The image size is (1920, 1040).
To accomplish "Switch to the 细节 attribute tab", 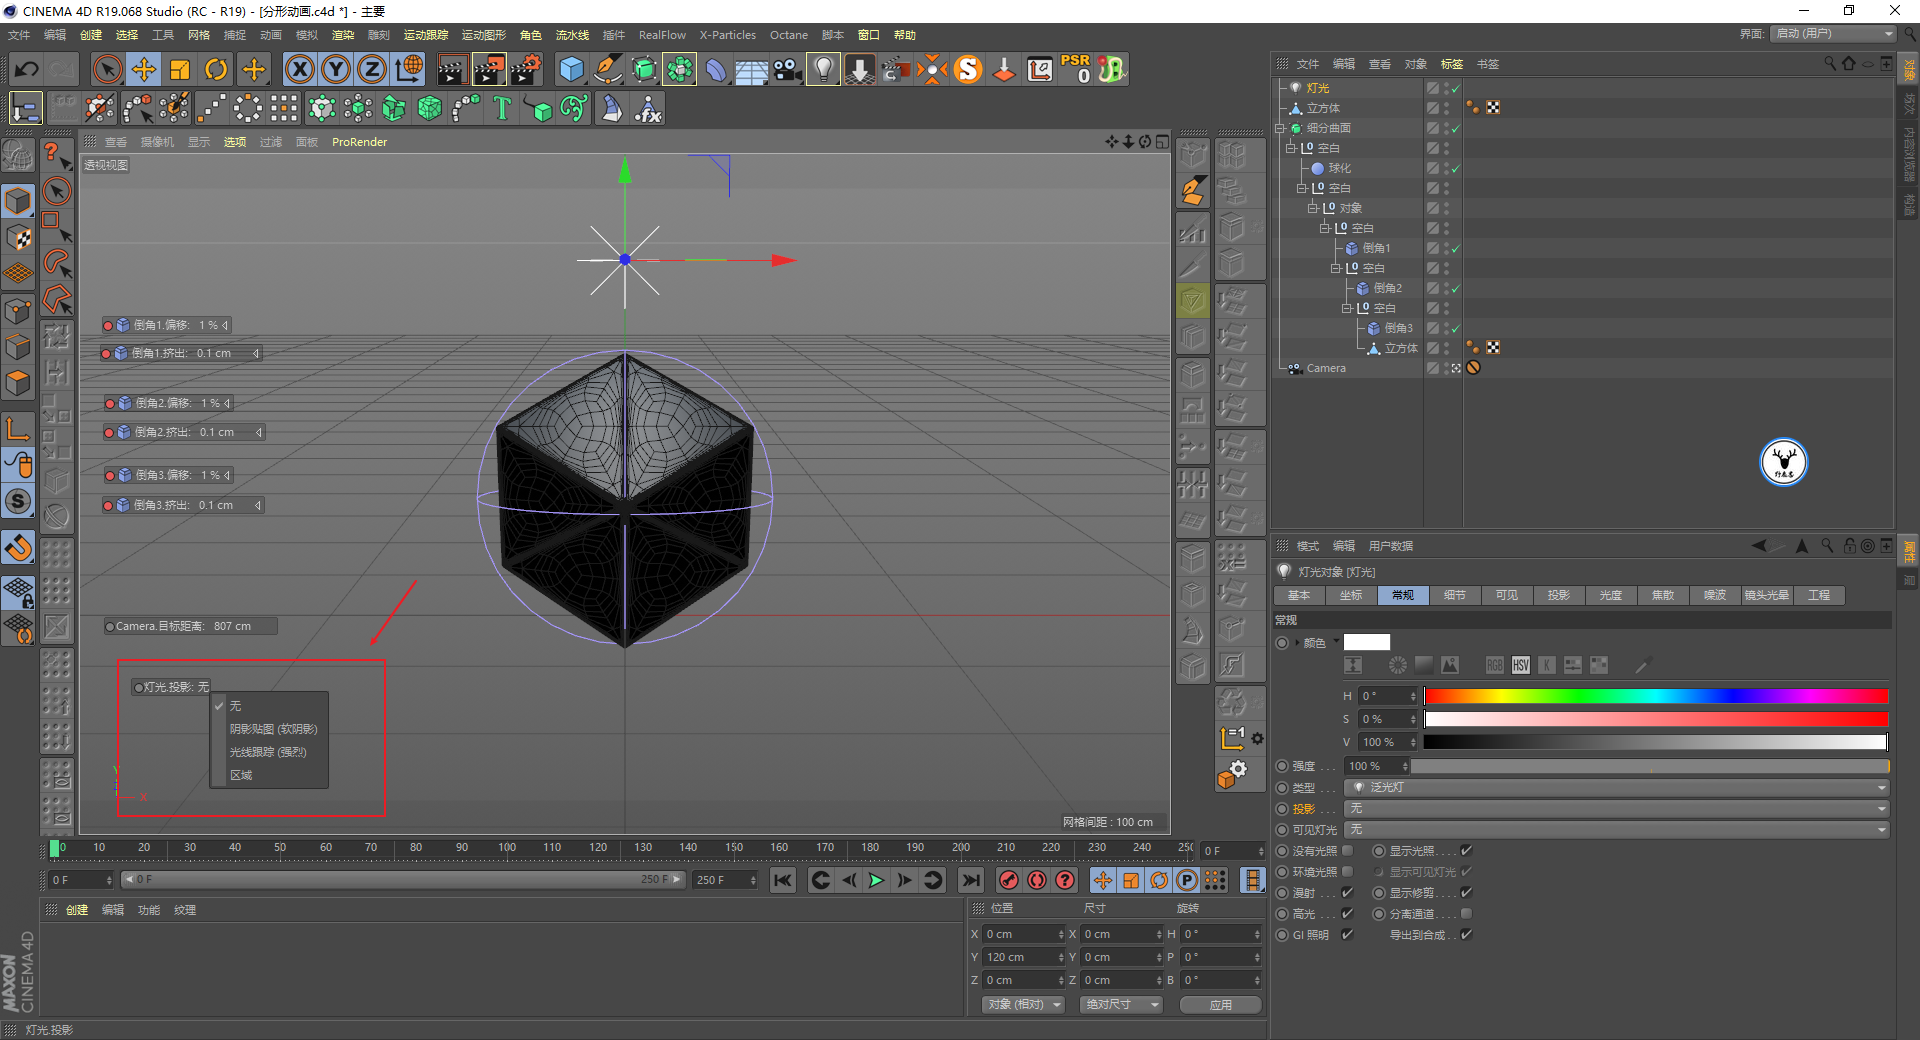I will pos(1455,596).
